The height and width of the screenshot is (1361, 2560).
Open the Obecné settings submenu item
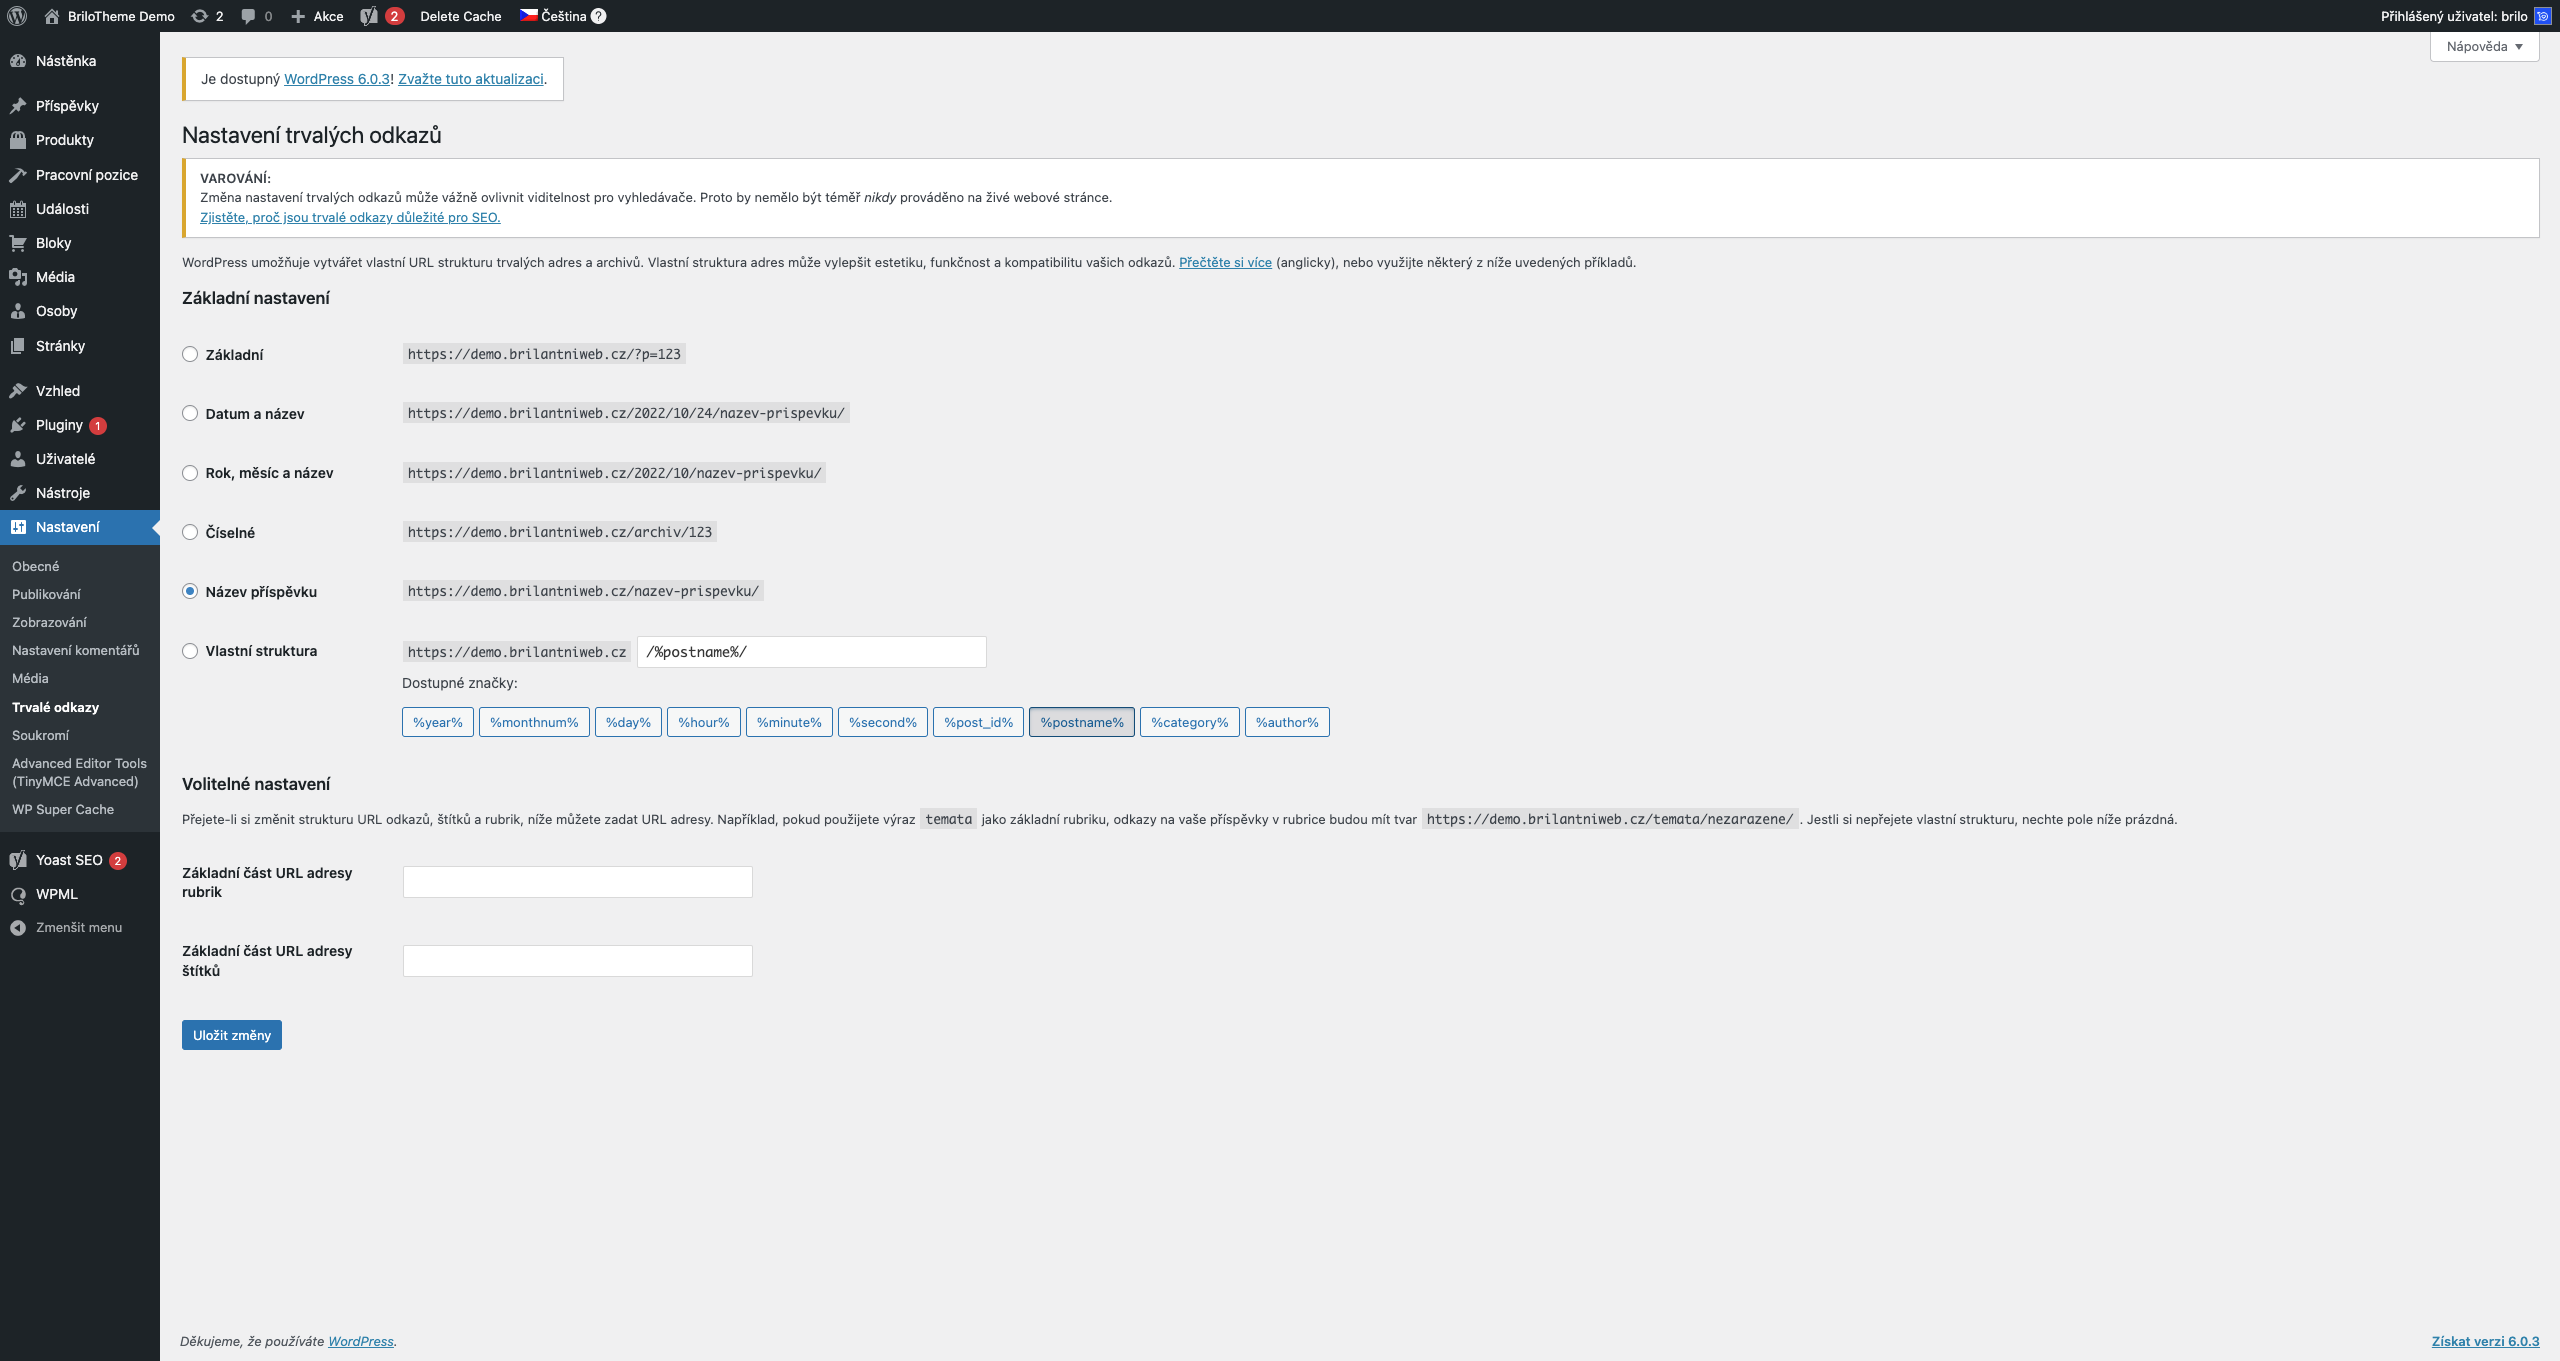click(36, 567)
